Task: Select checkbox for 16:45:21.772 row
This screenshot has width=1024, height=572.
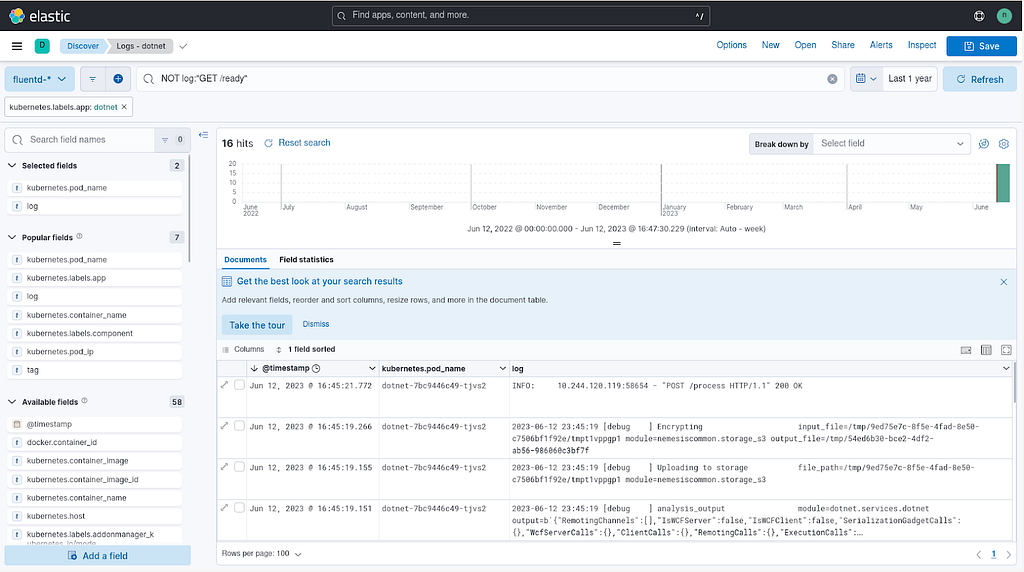Action: [240, 385]
